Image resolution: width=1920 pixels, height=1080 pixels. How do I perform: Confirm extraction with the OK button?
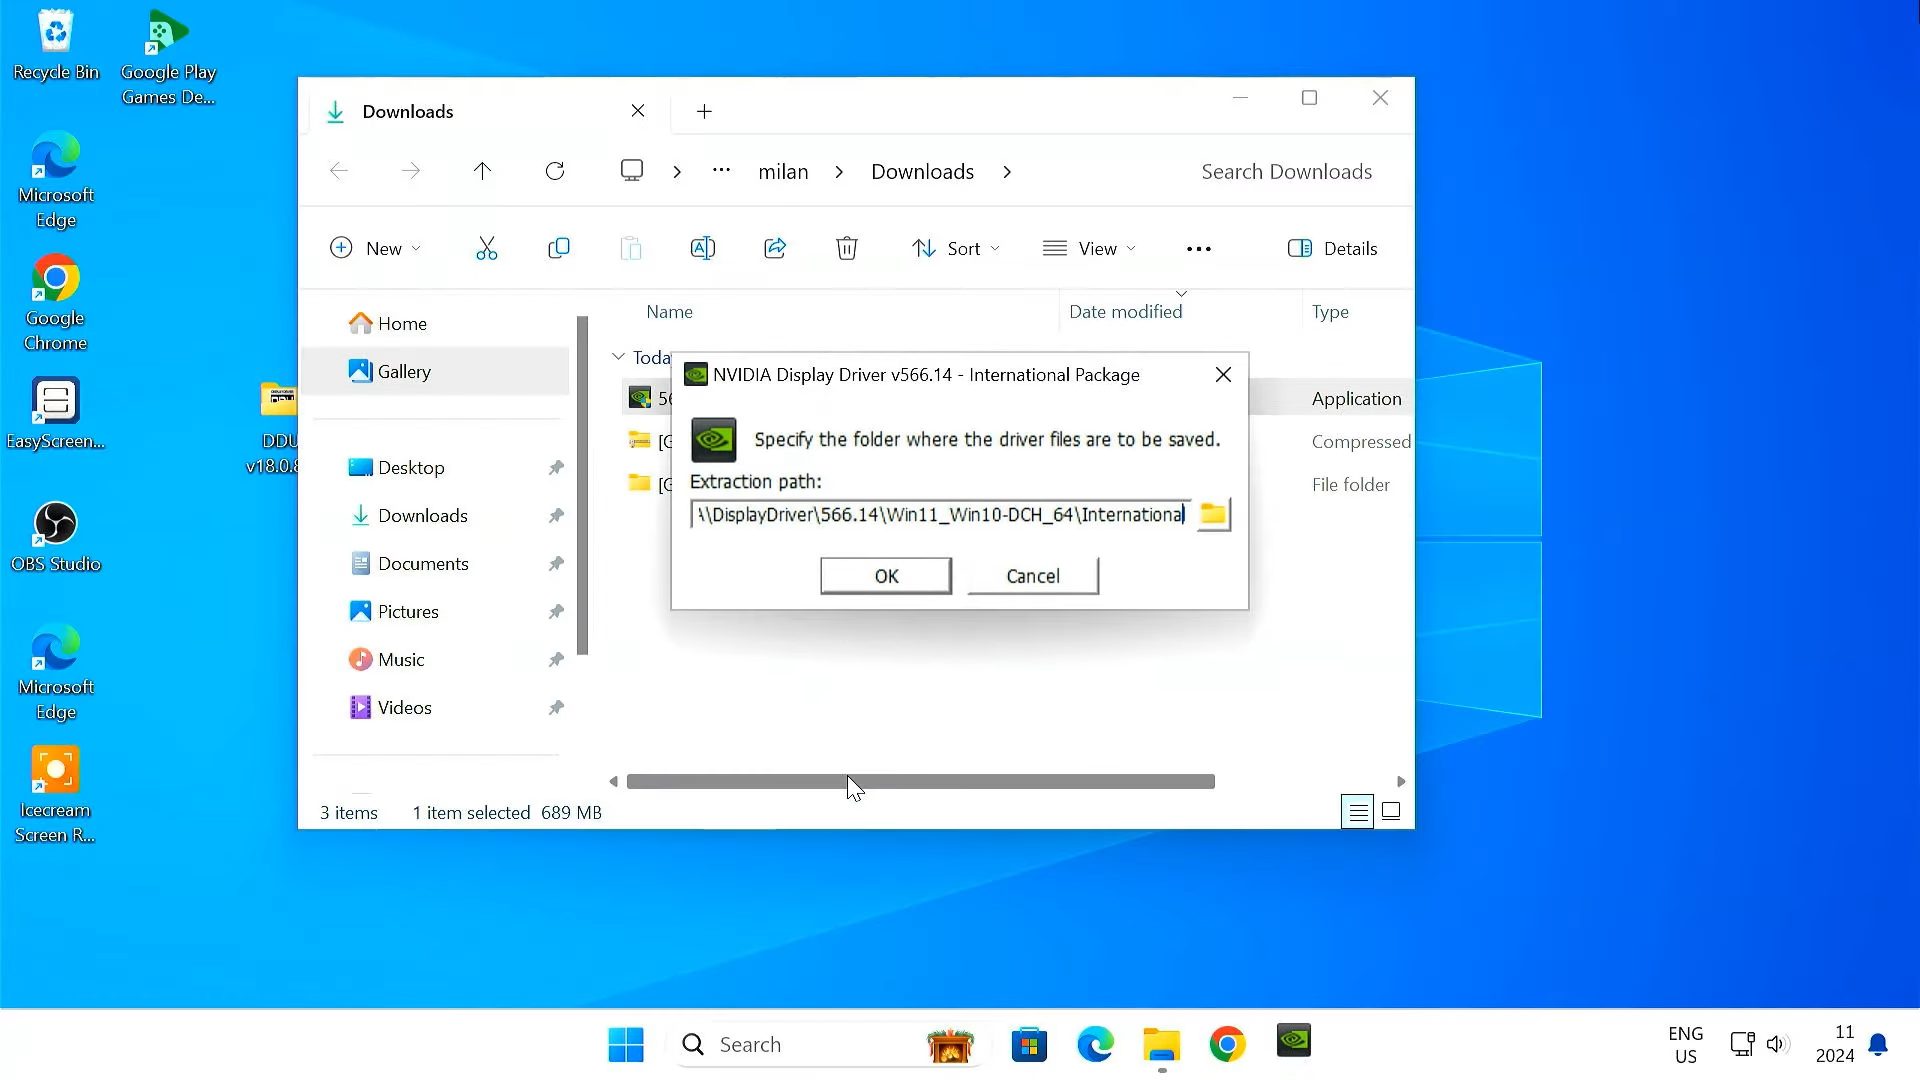tap(886, 576)
